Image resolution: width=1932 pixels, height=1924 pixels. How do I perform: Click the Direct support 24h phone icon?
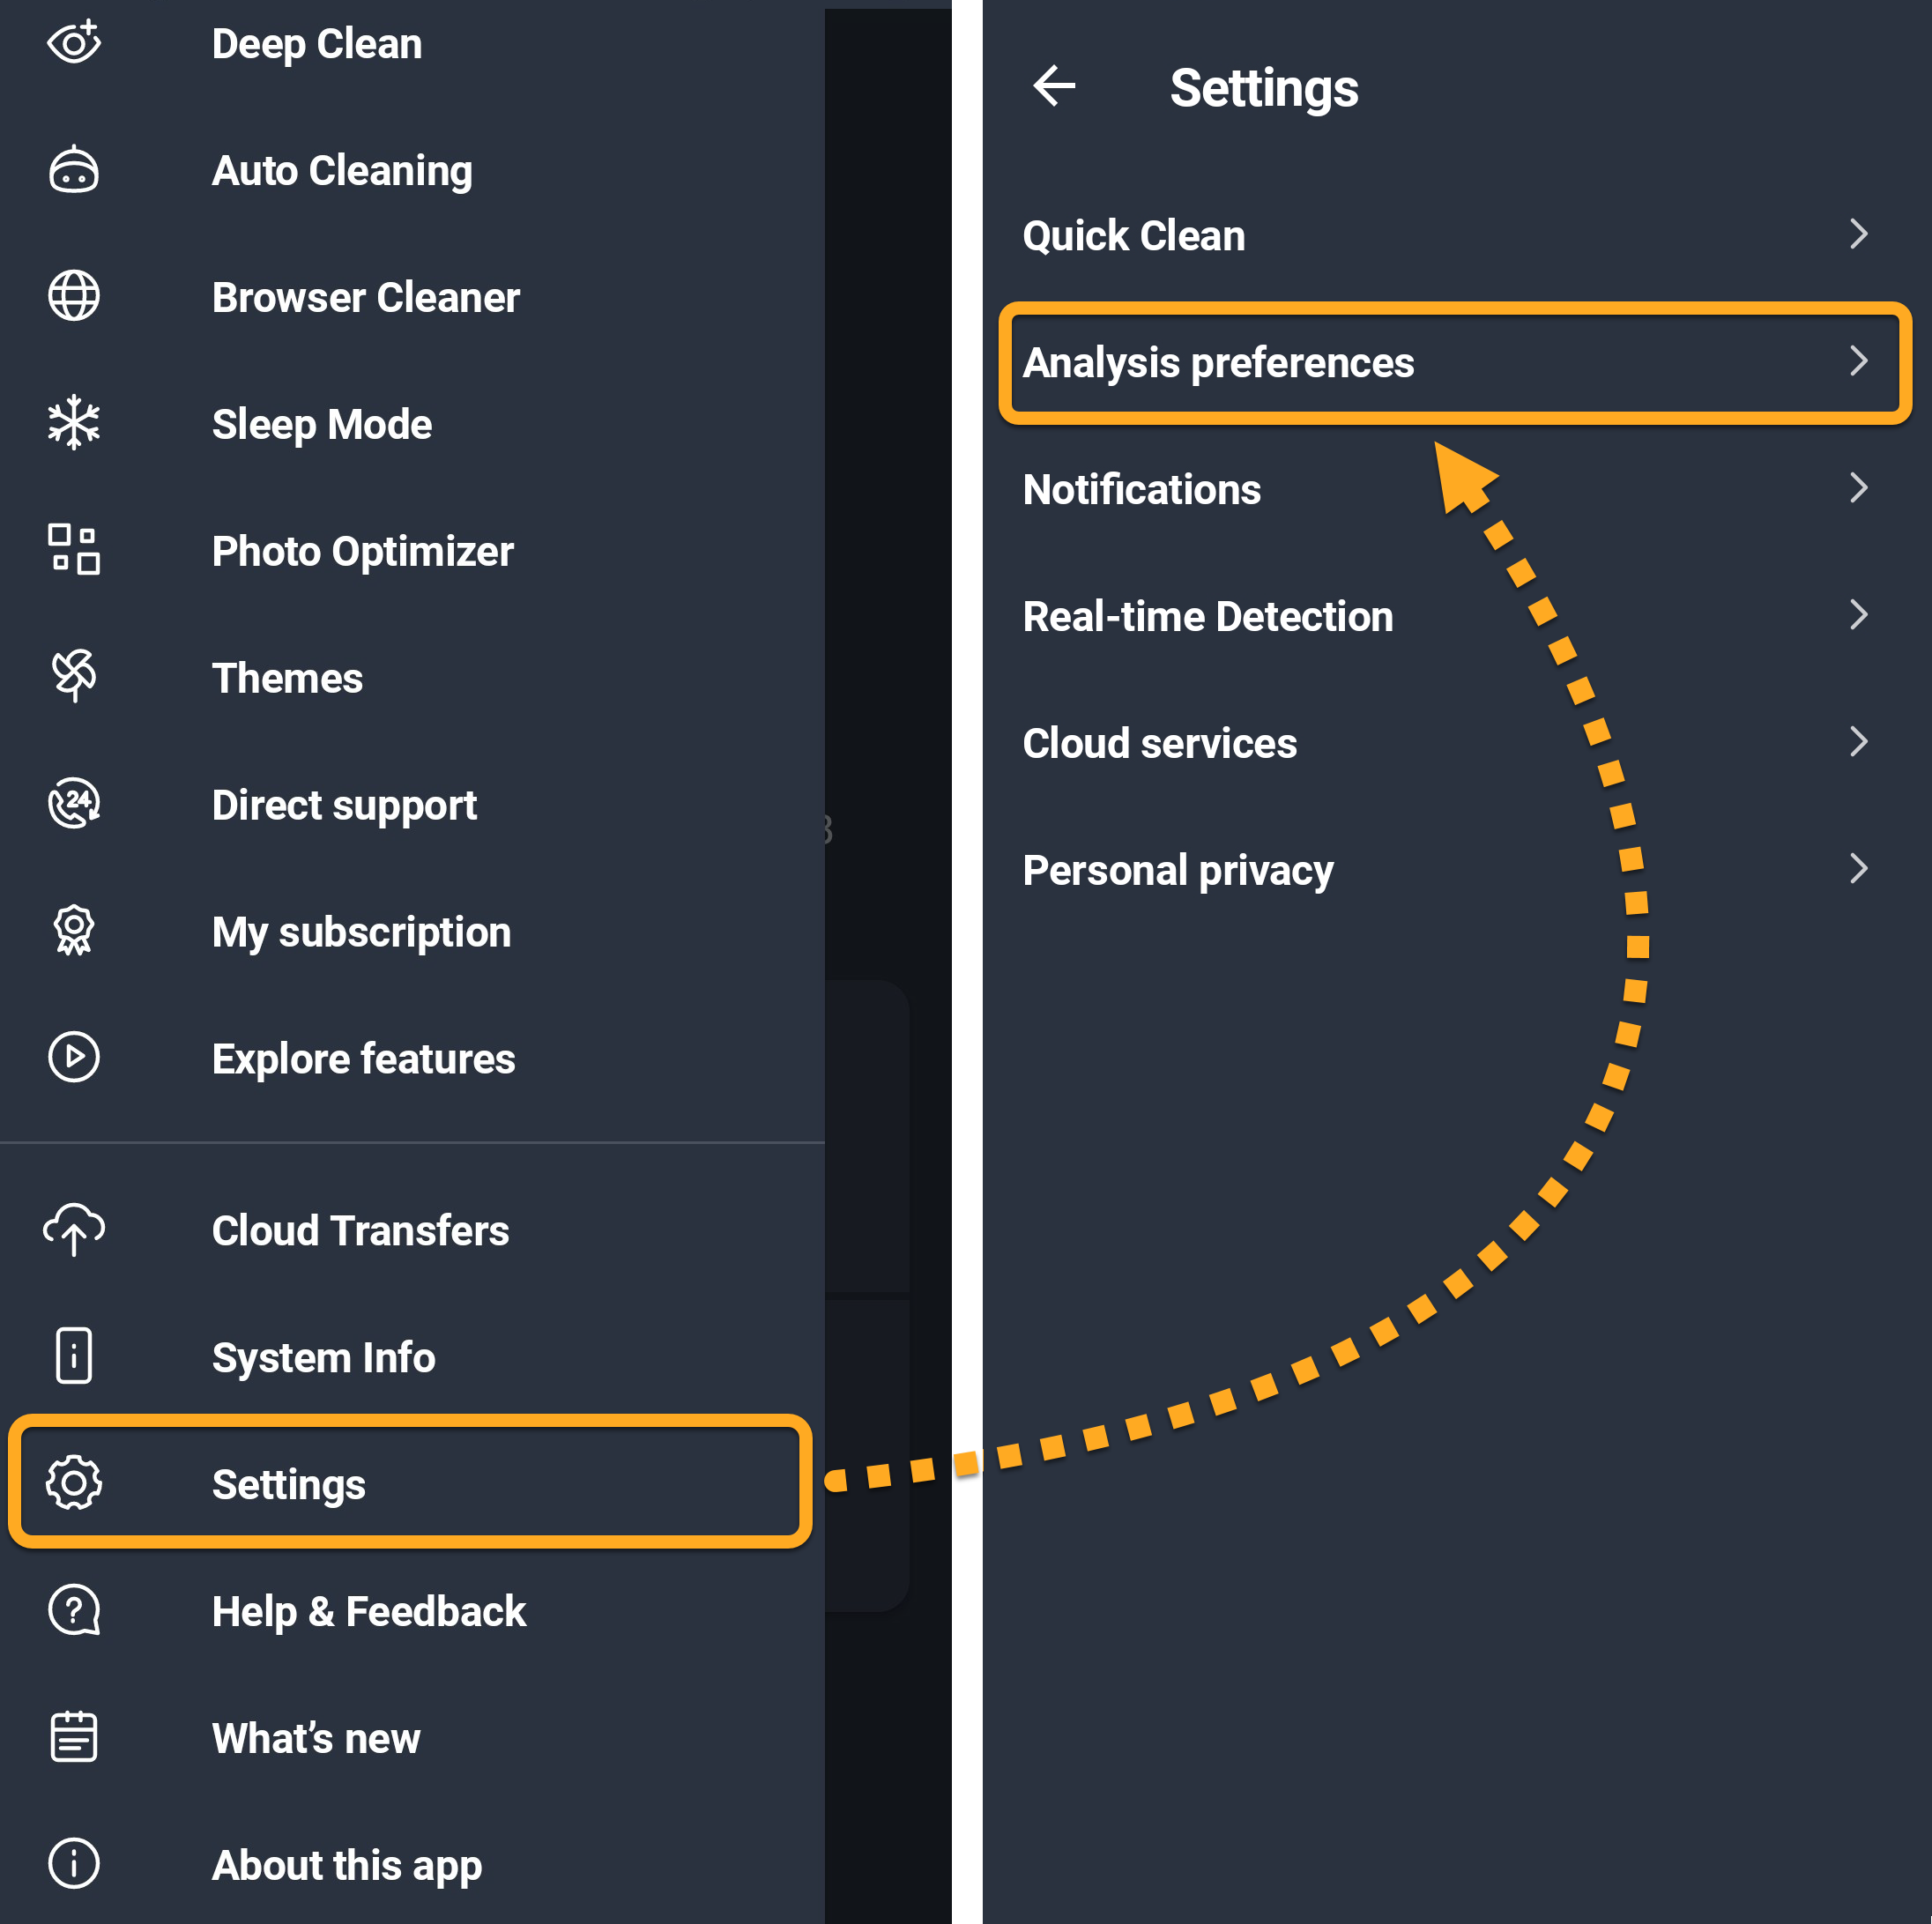74,804
